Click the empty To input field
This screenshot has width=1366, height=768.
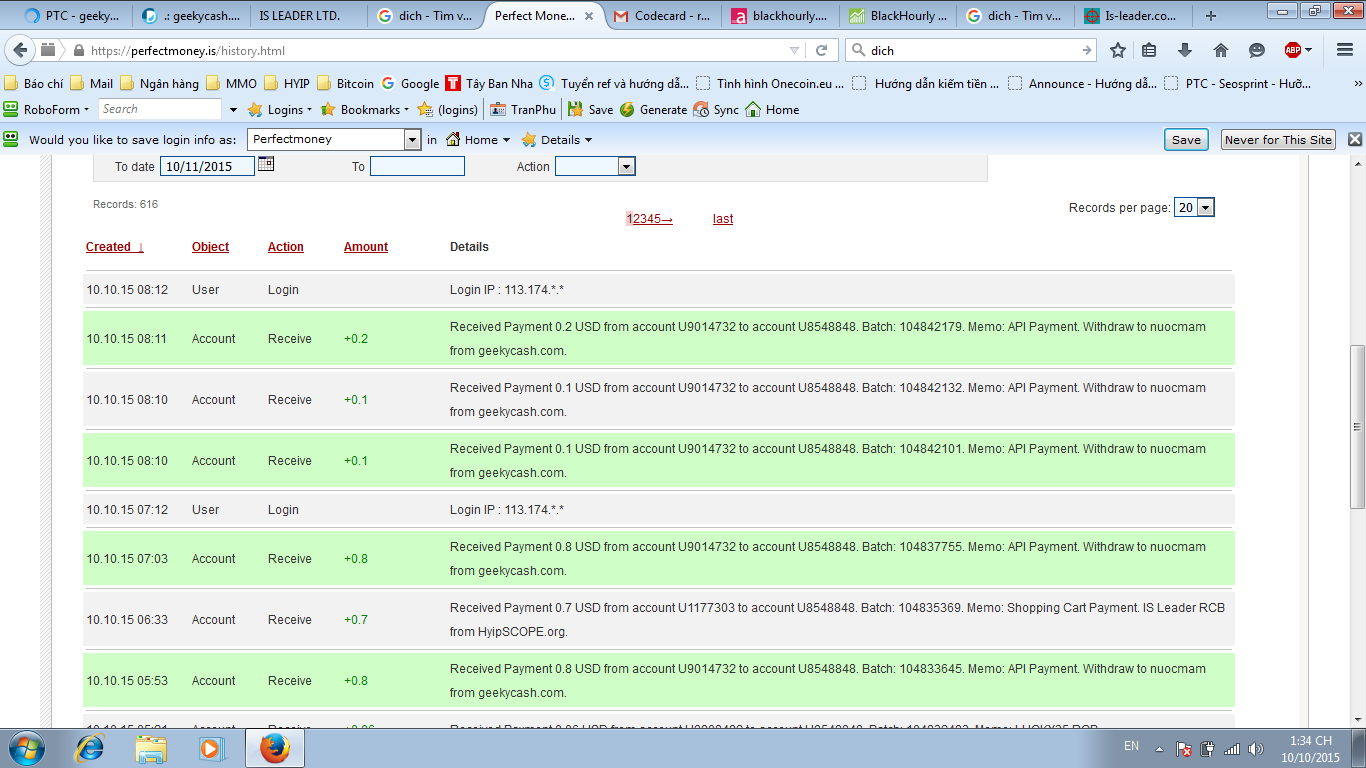417,167
